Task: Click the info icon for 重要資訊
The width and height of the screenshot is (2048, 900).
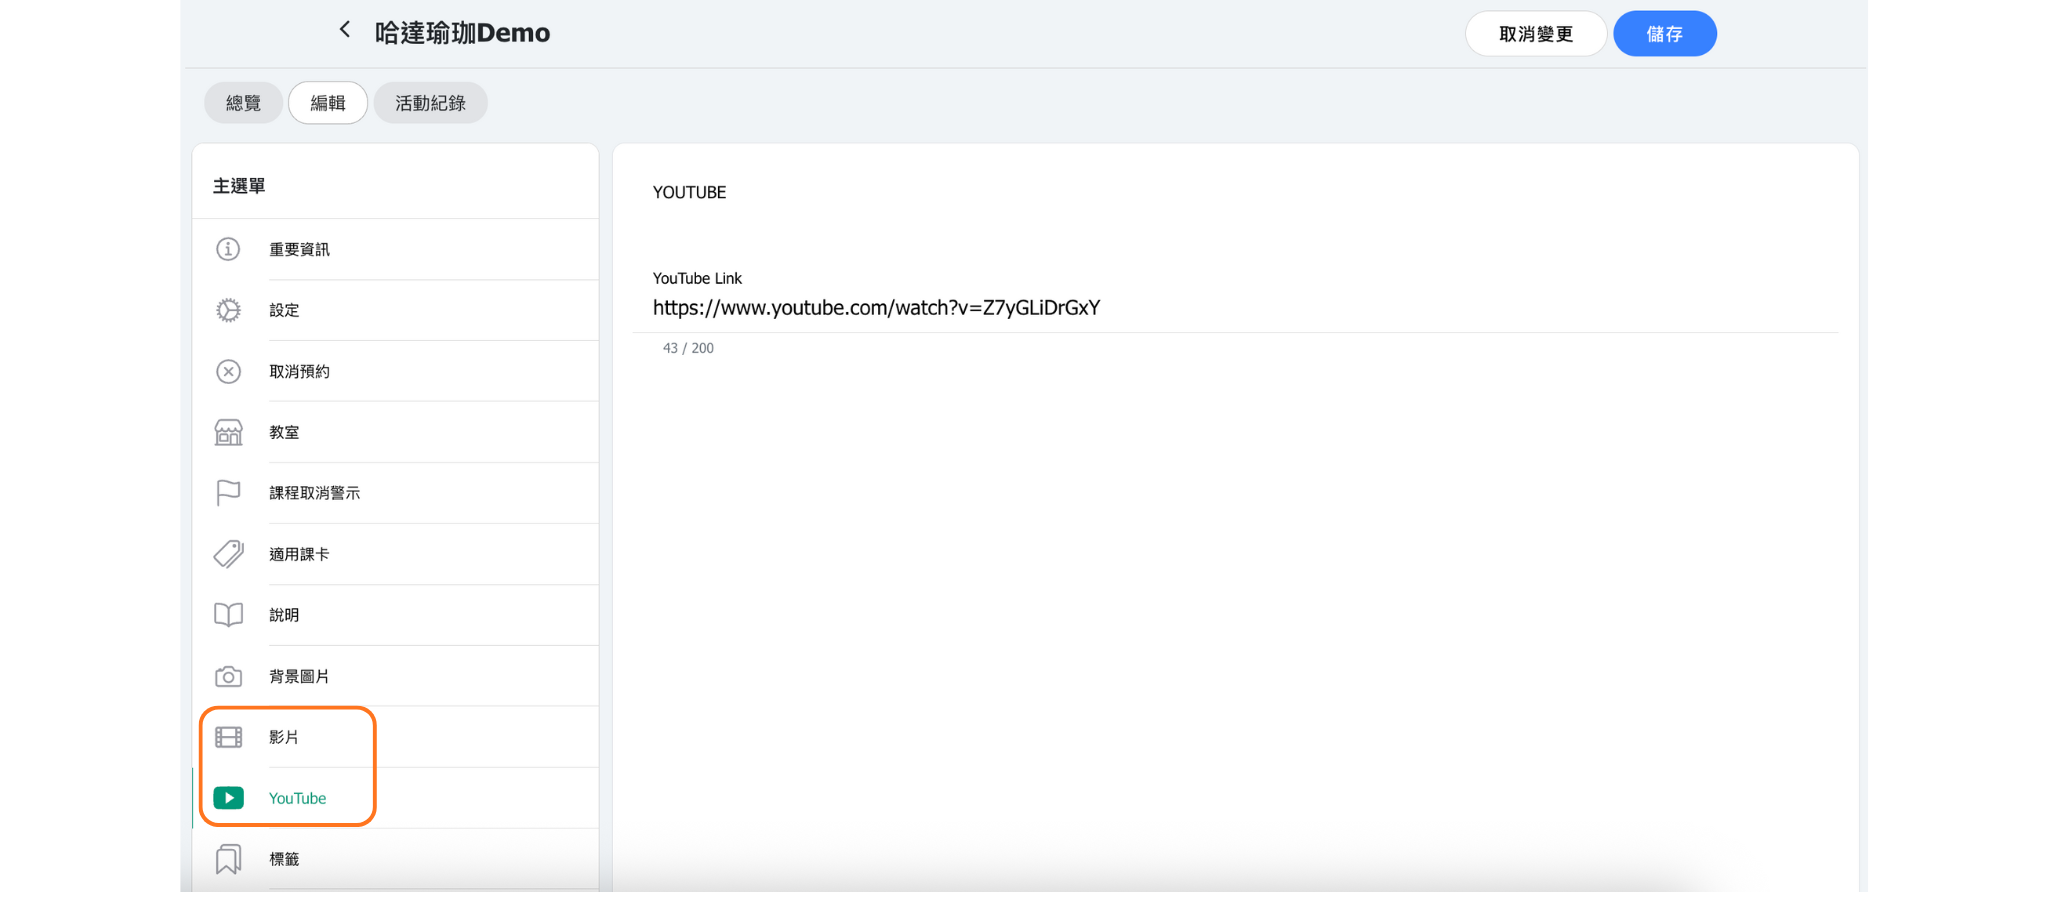Action: tap(228, 249)
